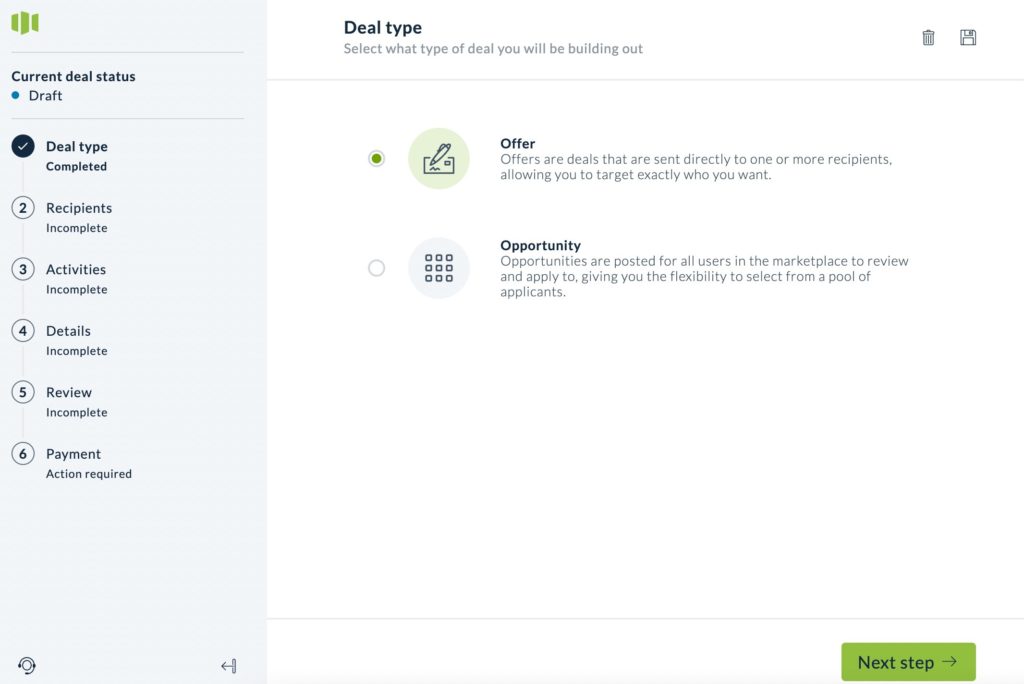Select the Opportunity radio button
Viewport: 1024px width, 684px height.
click(376, 268)
